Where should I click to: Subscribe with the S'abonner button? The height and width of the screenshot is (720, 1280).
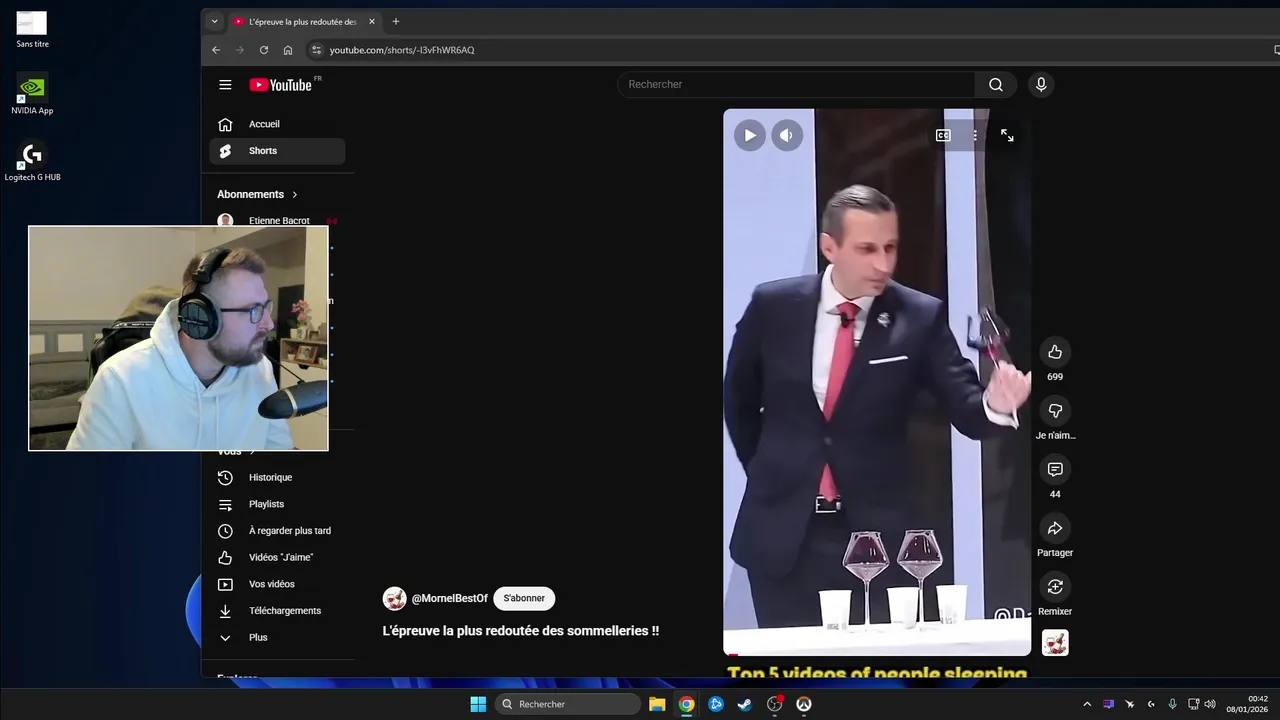524,599
